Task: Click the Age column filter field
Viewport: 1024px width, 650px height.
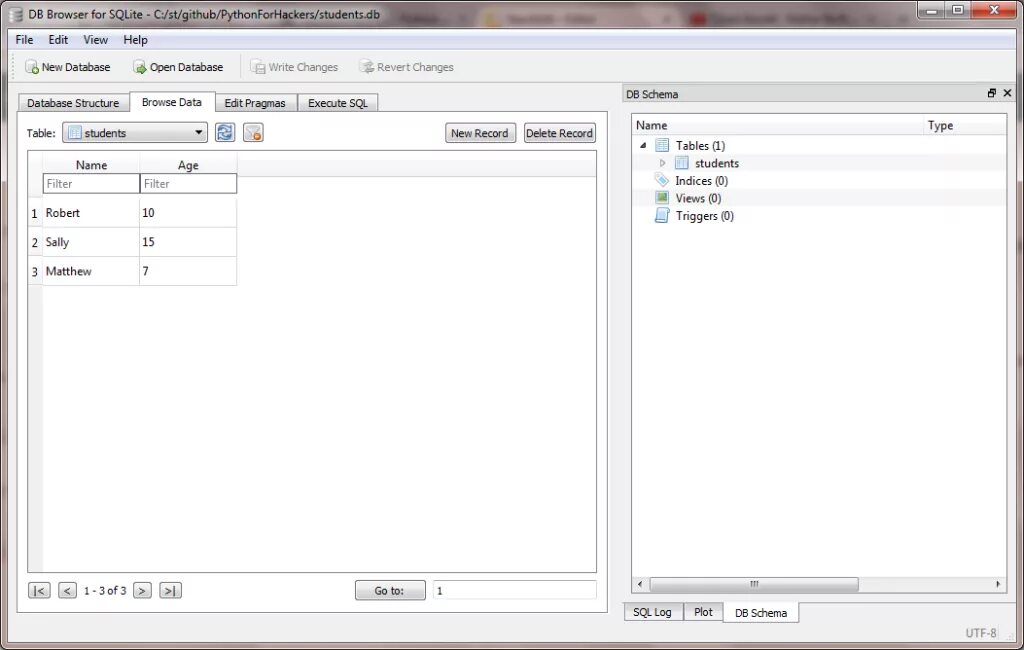Action: click(x=188, y=184)
